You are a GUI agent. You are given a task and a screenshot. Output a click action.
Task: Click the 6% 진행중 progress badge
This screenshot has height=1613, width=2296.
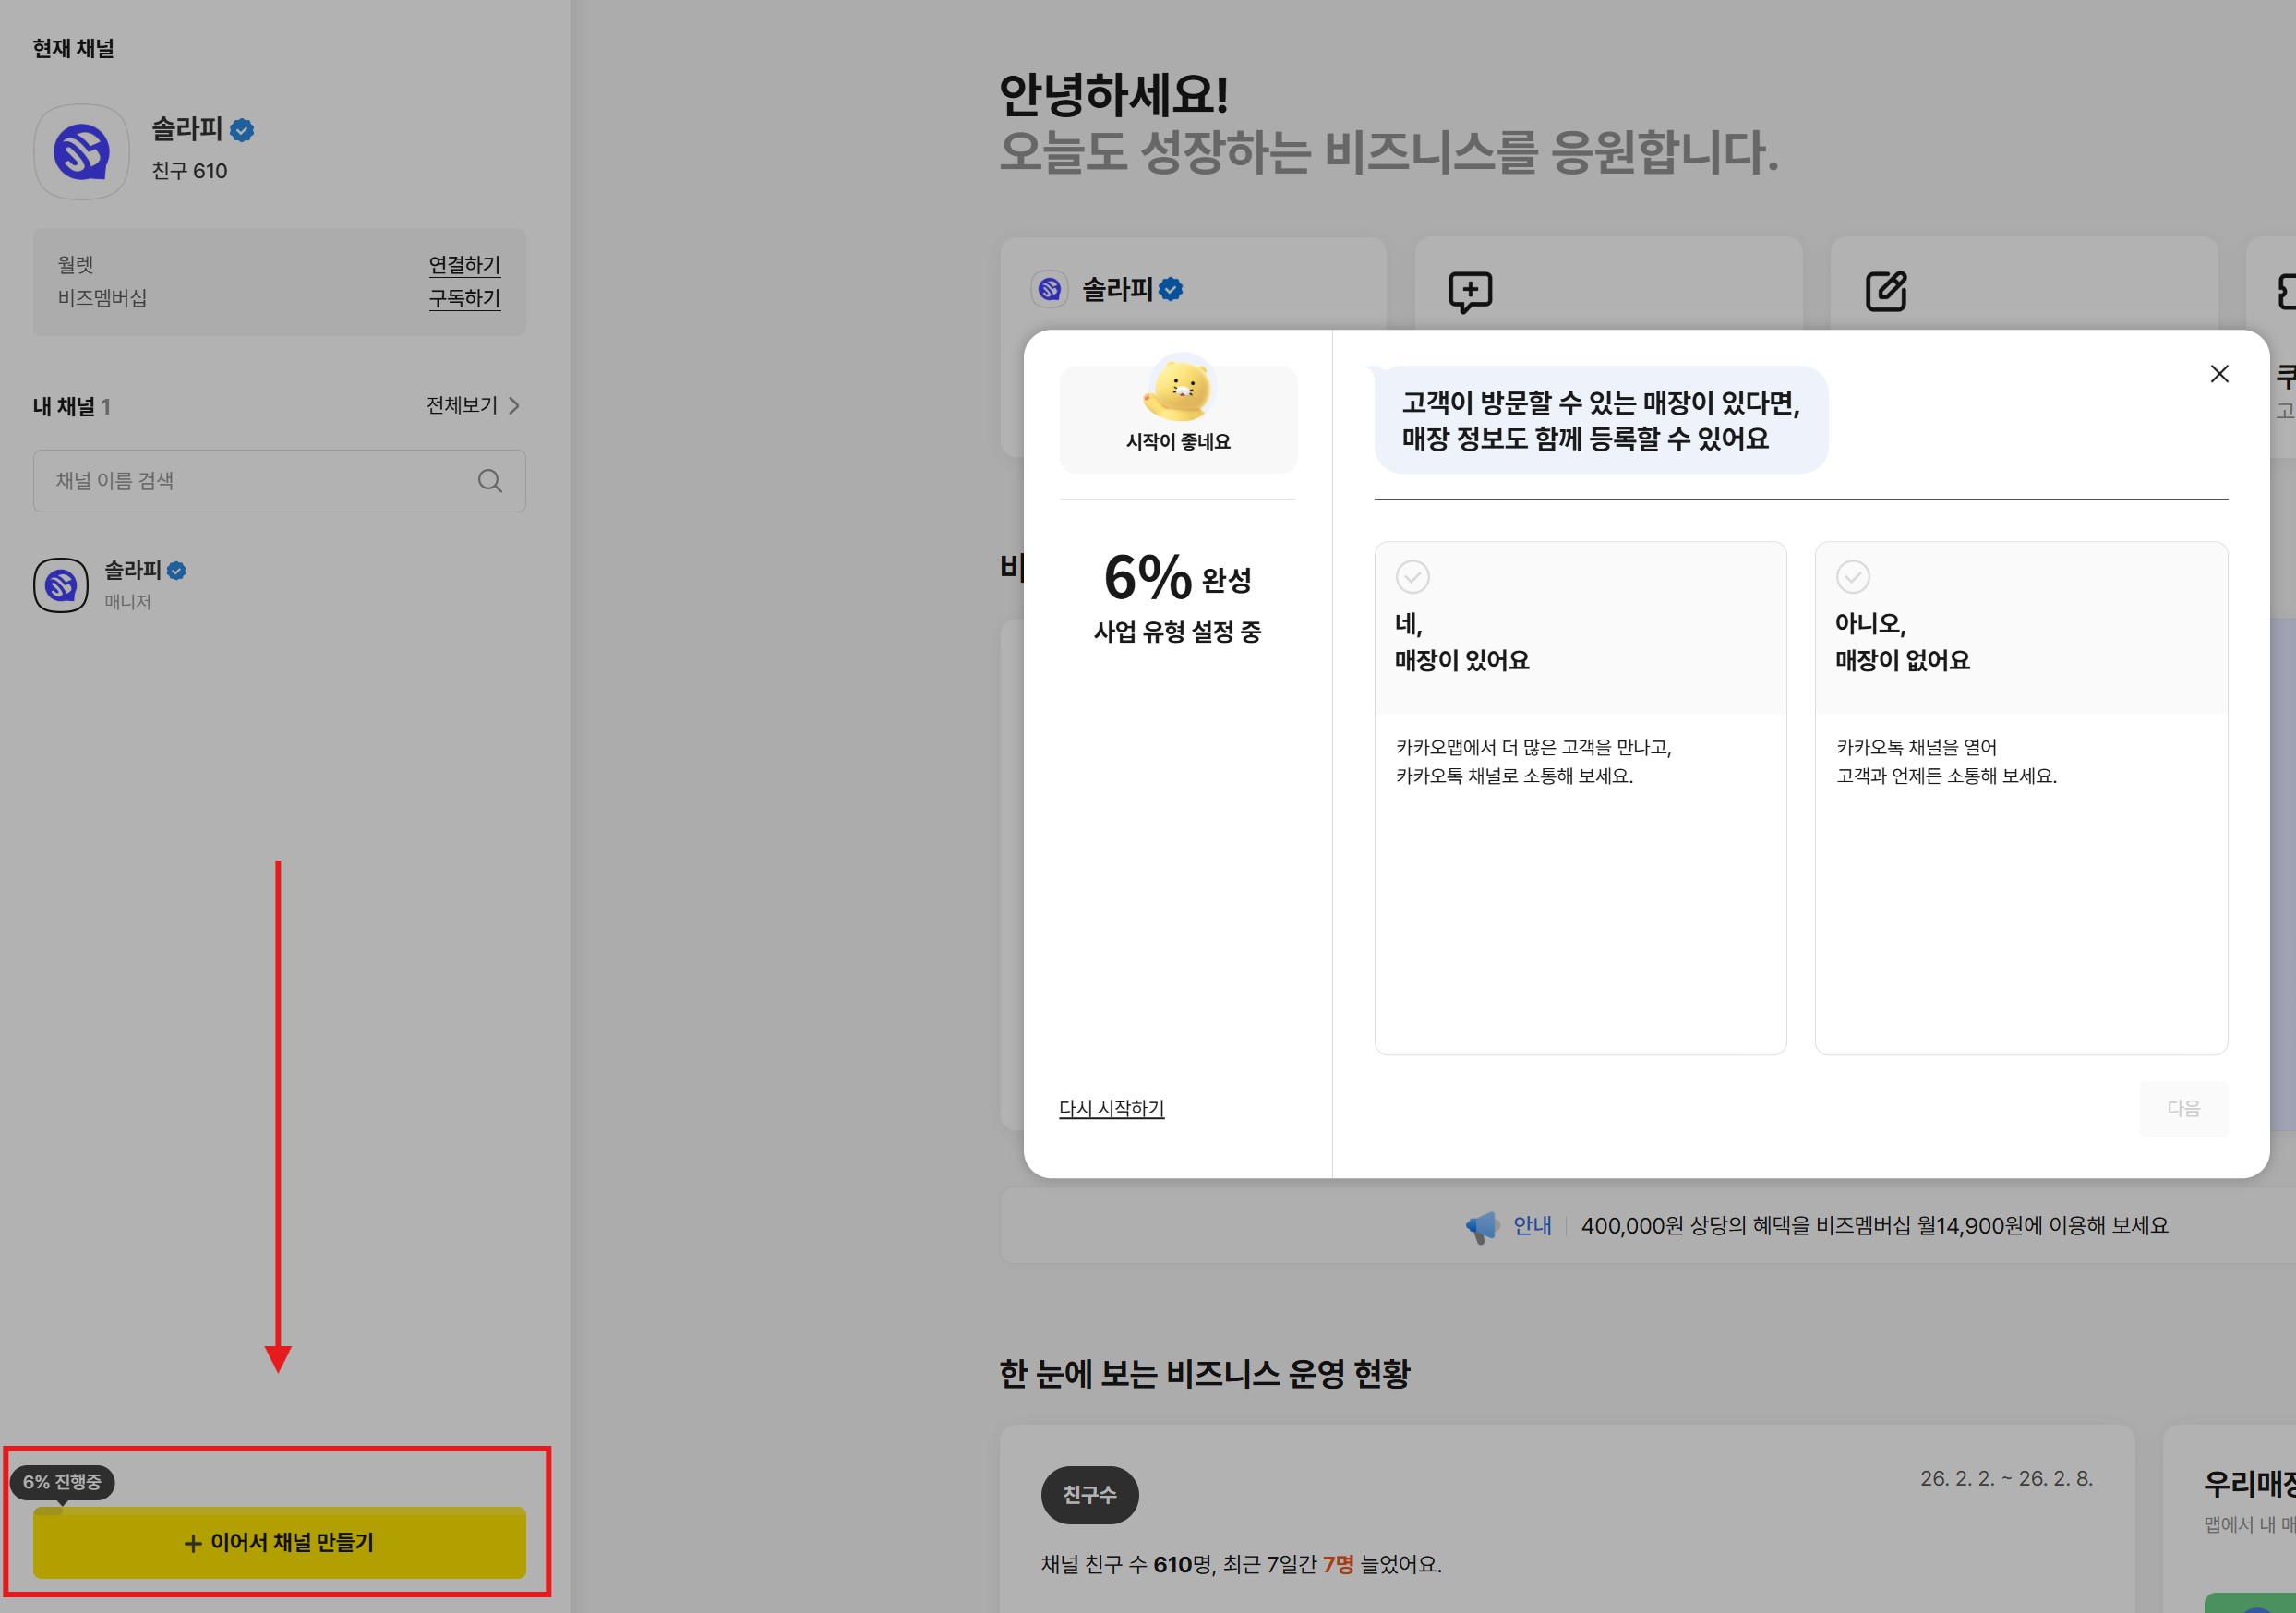62,1481
